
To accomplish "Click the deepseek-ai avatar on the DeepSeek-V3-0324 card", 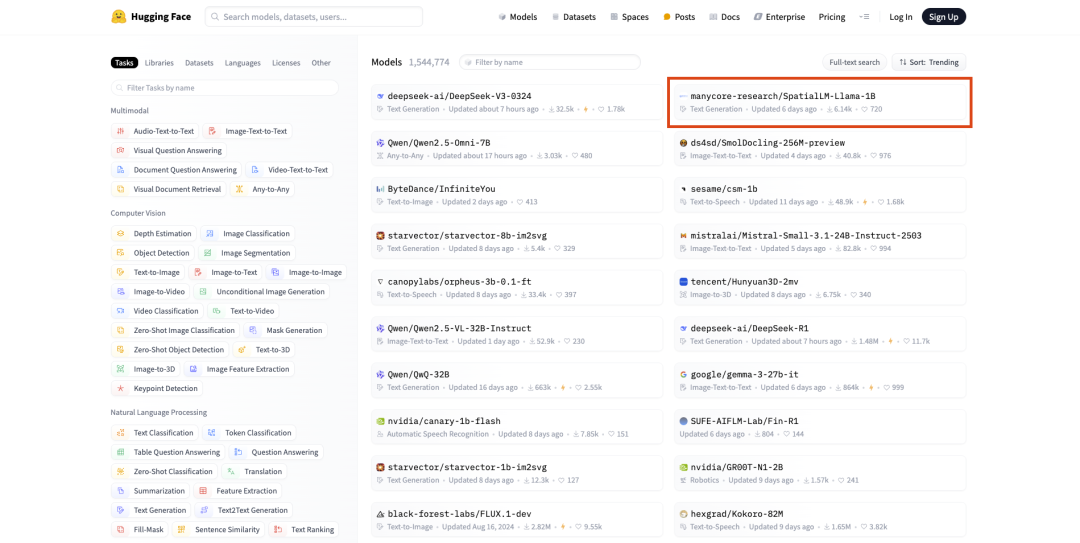I will click(x=380, y=96).
